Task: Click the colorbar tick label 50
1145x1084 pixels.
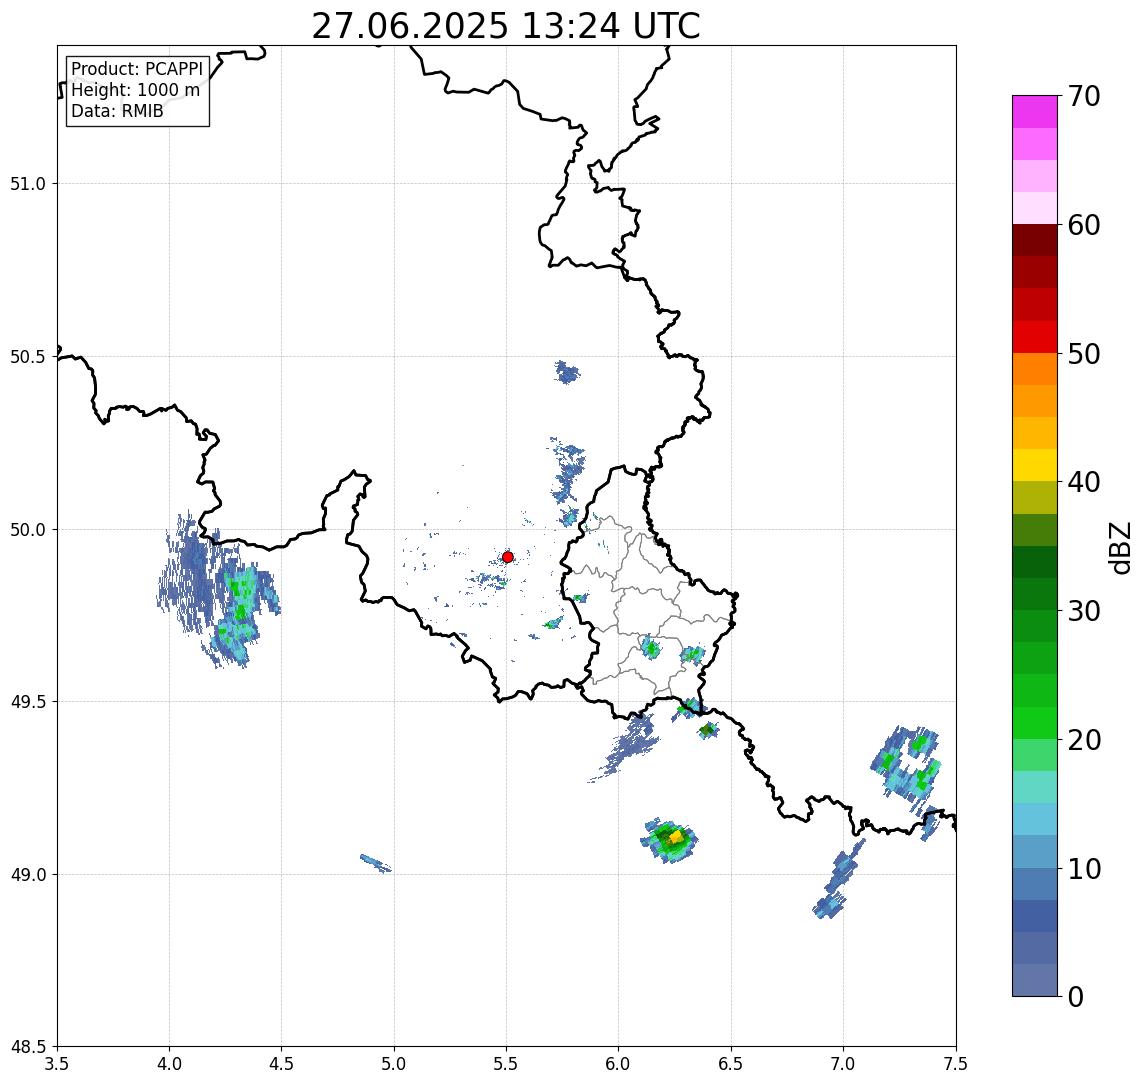Action: [x=1084, y=354]
